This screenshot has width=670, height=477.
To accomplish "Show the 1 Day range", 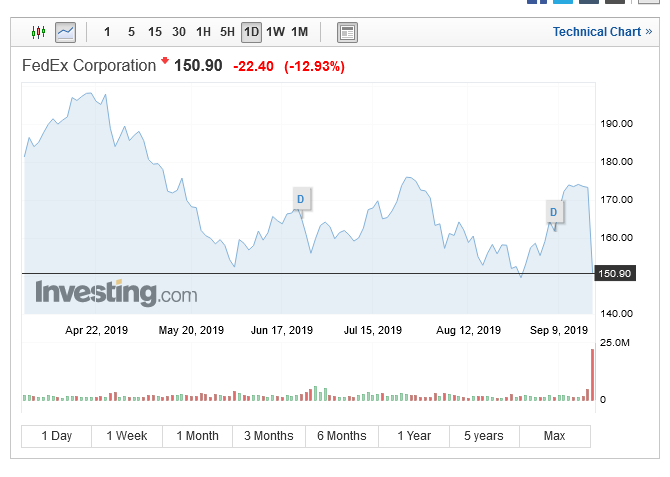I will [56, 436].
